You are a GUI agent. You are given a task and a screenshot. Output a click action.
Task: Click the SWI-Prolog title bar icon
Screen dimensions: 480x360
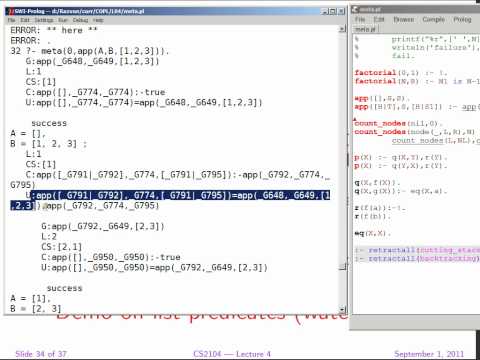[x=11, y=11]
